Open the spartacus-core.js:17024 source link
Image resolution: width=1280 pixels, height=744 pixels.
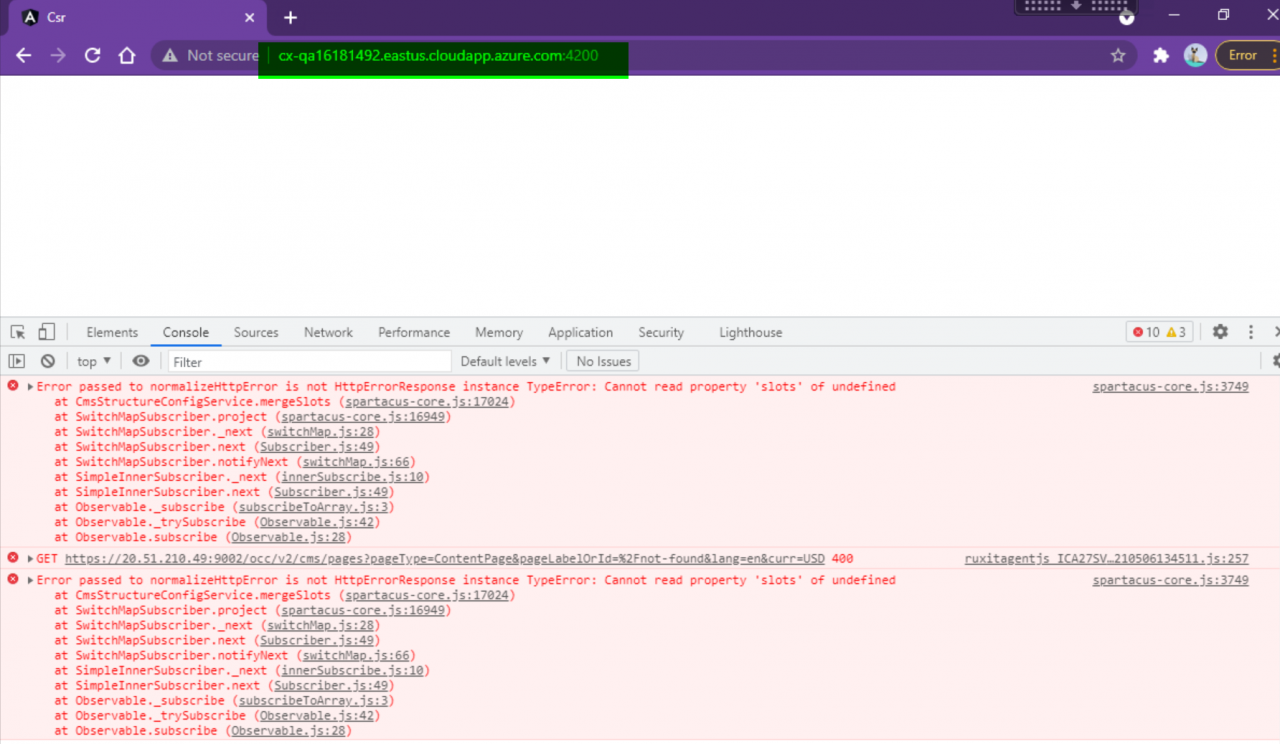427,402
